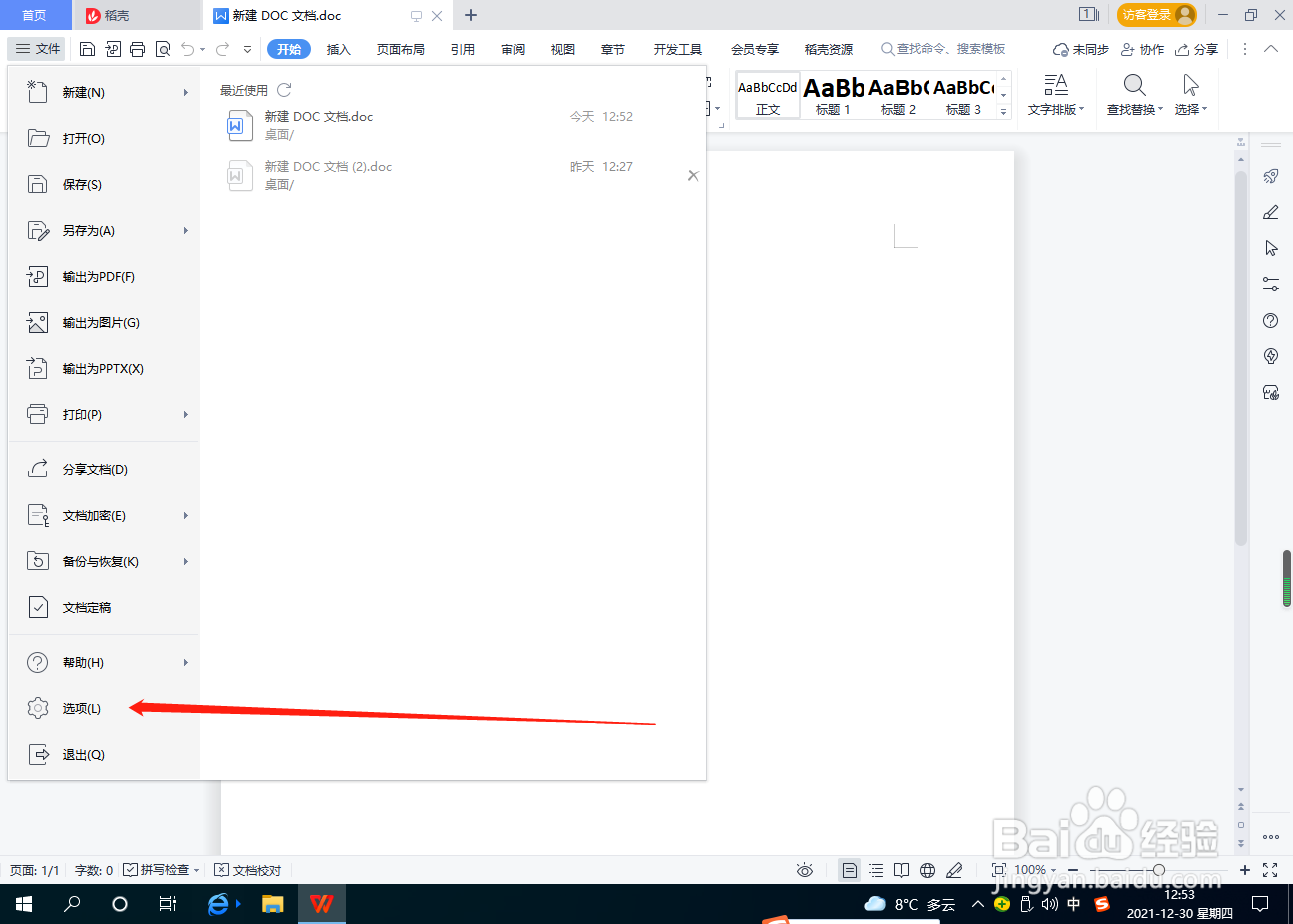Select 标题 1 style in gallery
1293x924 pixels.
pyautogui.click(x=833, y=96)
